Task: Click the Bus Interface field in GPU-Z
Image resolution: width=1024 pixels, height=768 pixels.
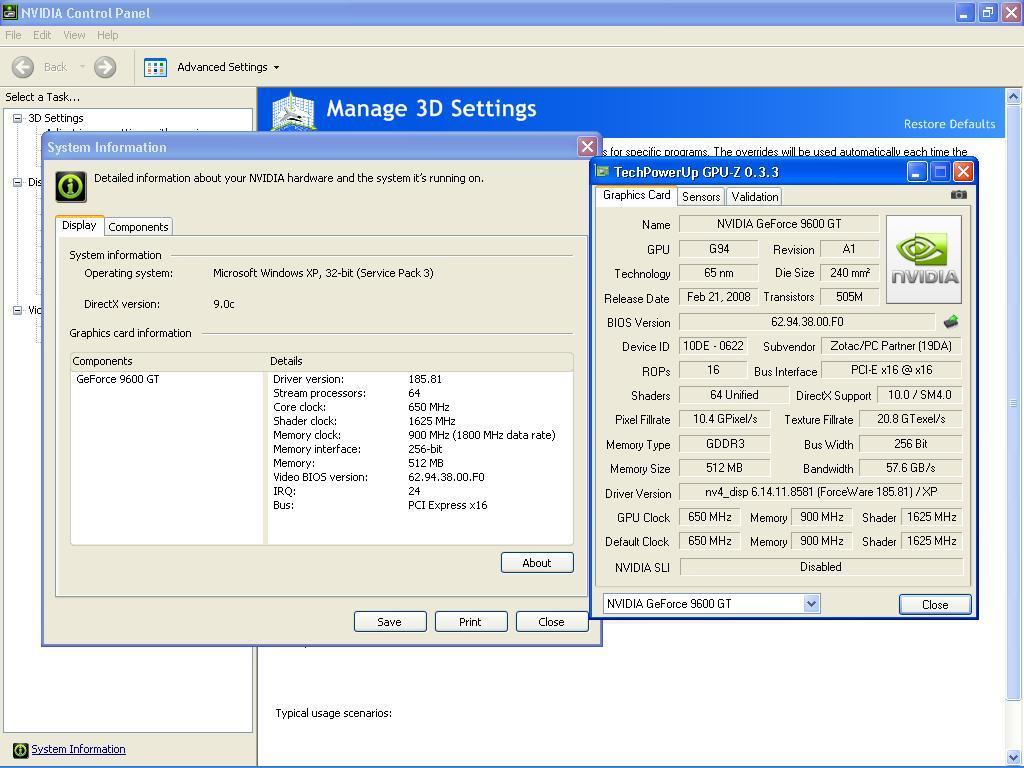Action: (891, 370)
